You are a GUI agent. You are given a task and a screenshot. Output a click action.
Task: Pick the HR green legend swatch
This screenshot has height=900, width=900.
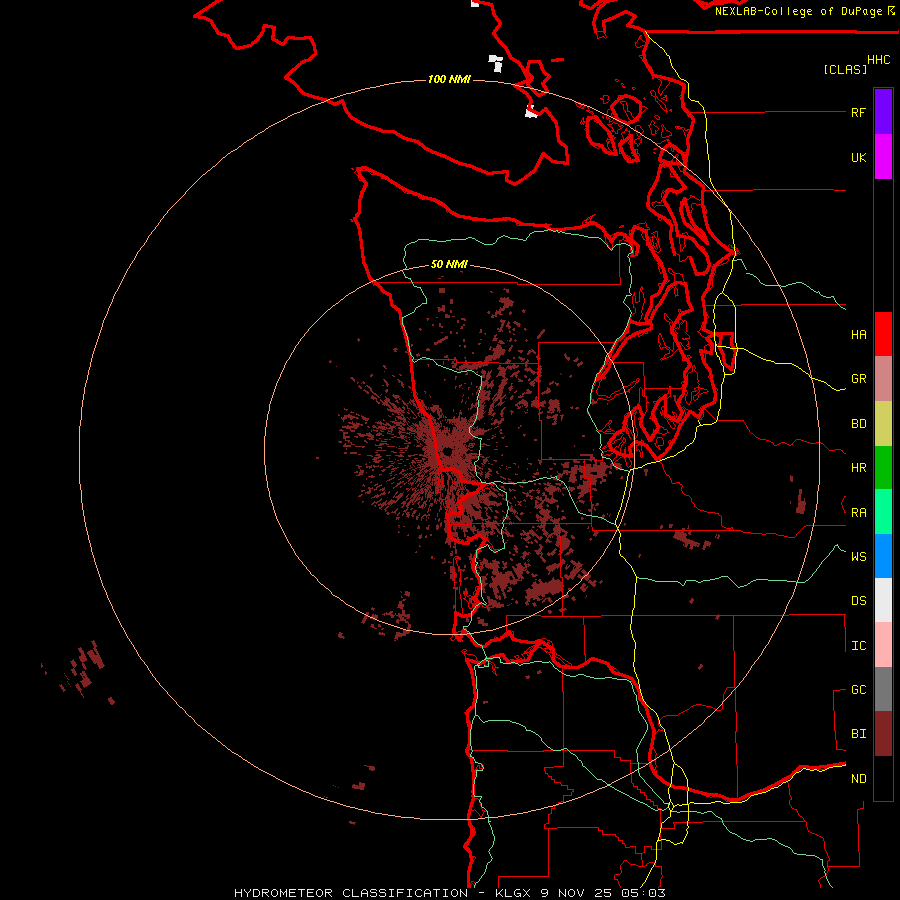pyautogui.click(x=883, y=468)
